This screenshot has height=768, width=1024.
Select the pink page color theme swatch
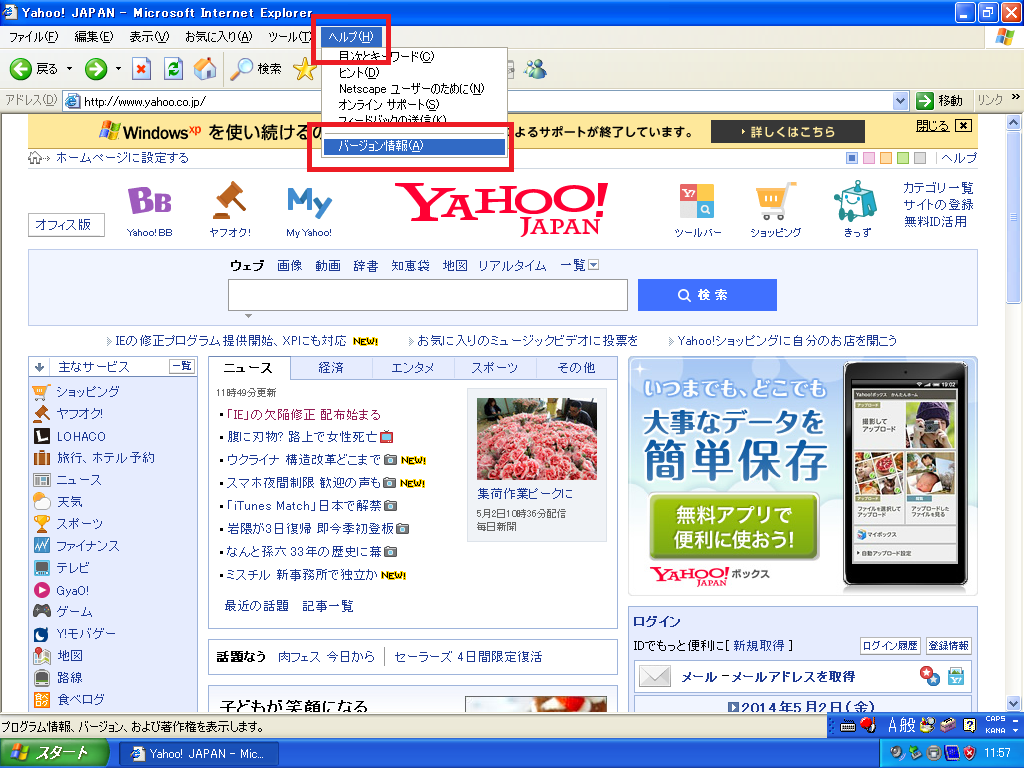[869, 157]
